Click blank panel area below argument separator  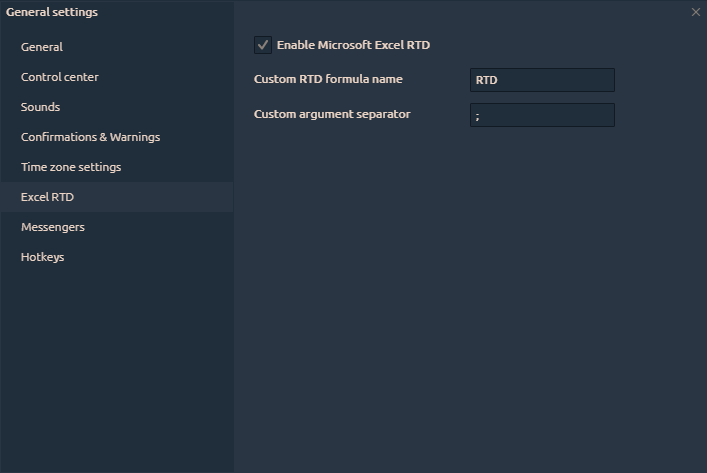pos(470,300)
